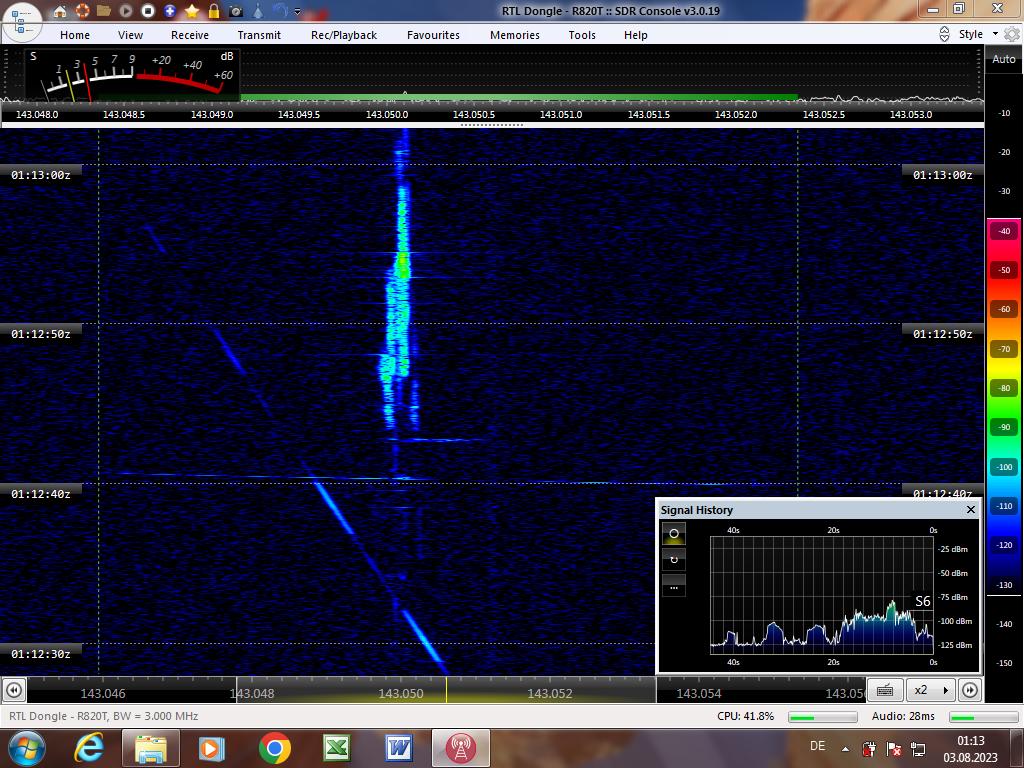Click the reset arrow button in Signal History
The image size is (1024, 768).
pos(674,560)
